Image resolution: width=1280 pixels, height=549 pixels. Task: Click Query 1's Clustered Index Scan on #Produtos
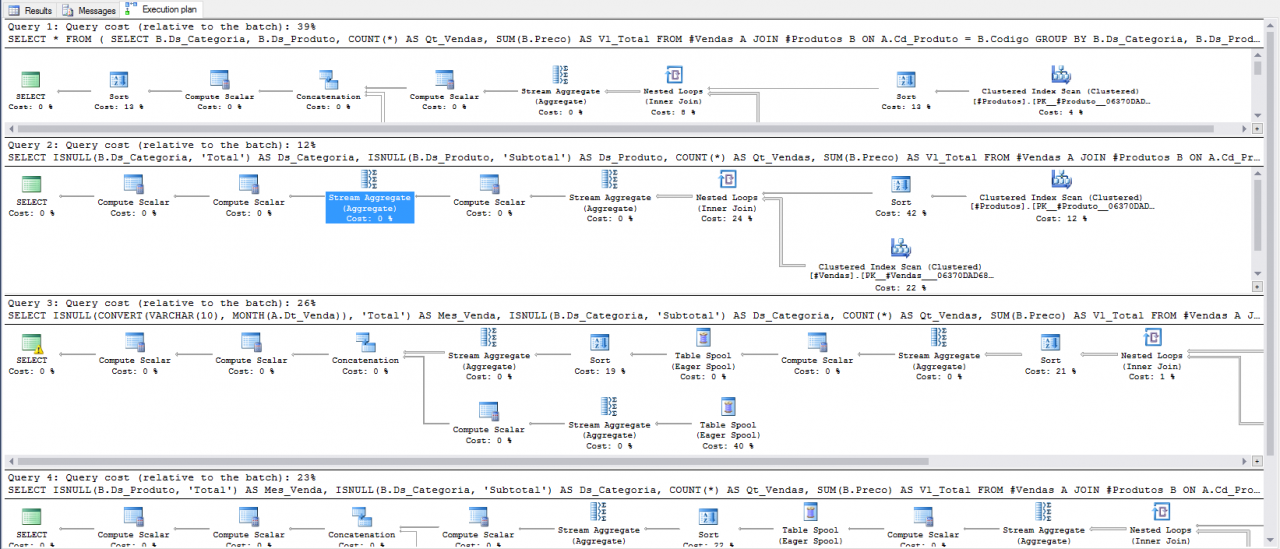(x=1061, y=76)
